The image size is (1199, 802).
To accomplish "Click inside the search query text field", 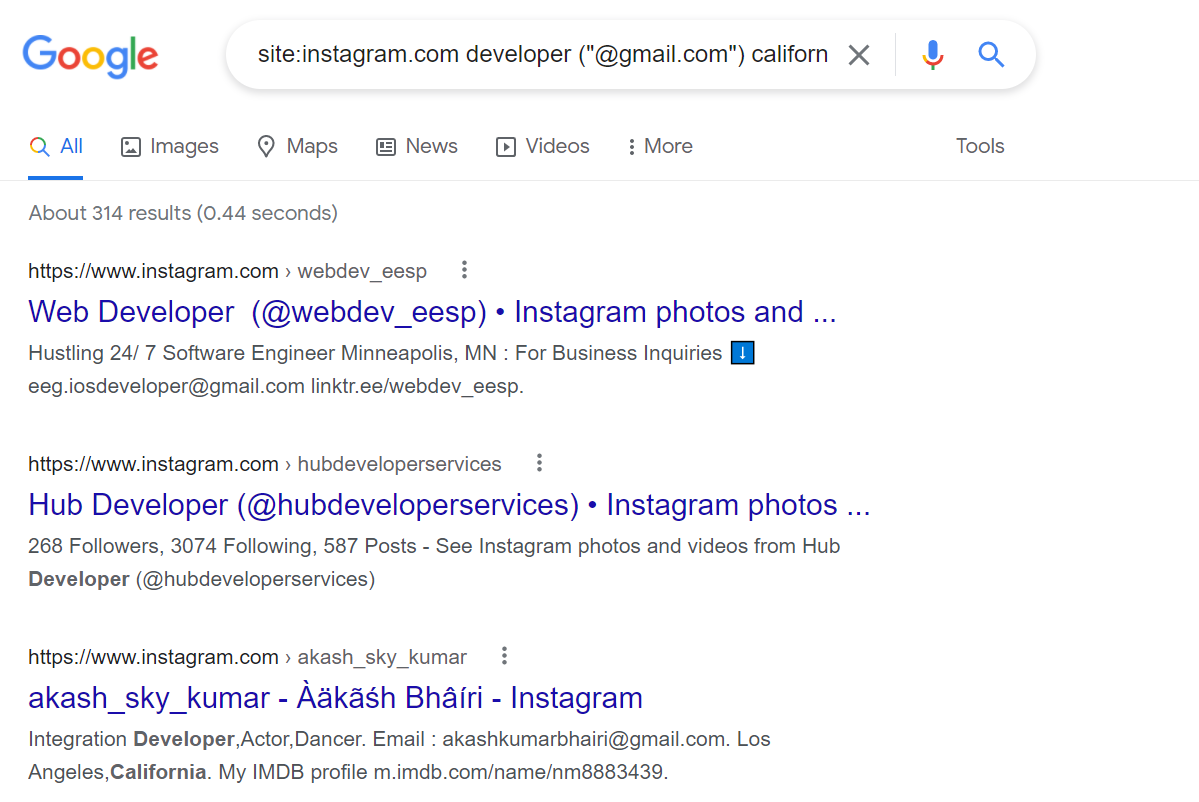I will click(541, 55).
